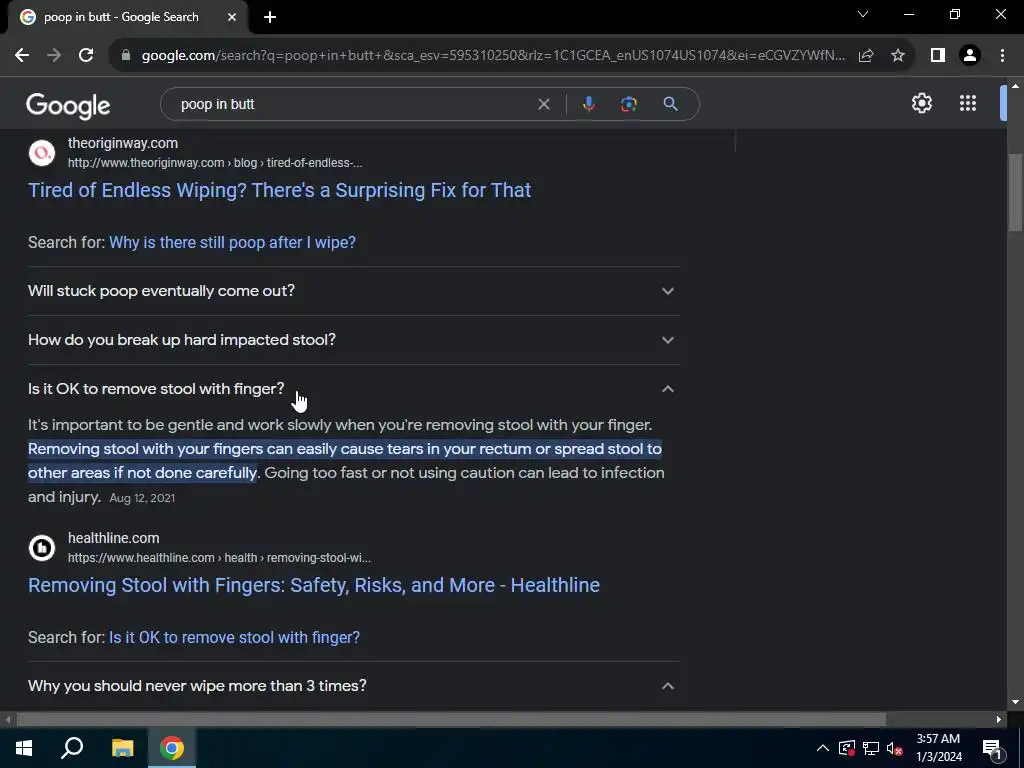Click the share page icon in address bar
This screenshot has height=768, width=1024.
coord(866,56)
